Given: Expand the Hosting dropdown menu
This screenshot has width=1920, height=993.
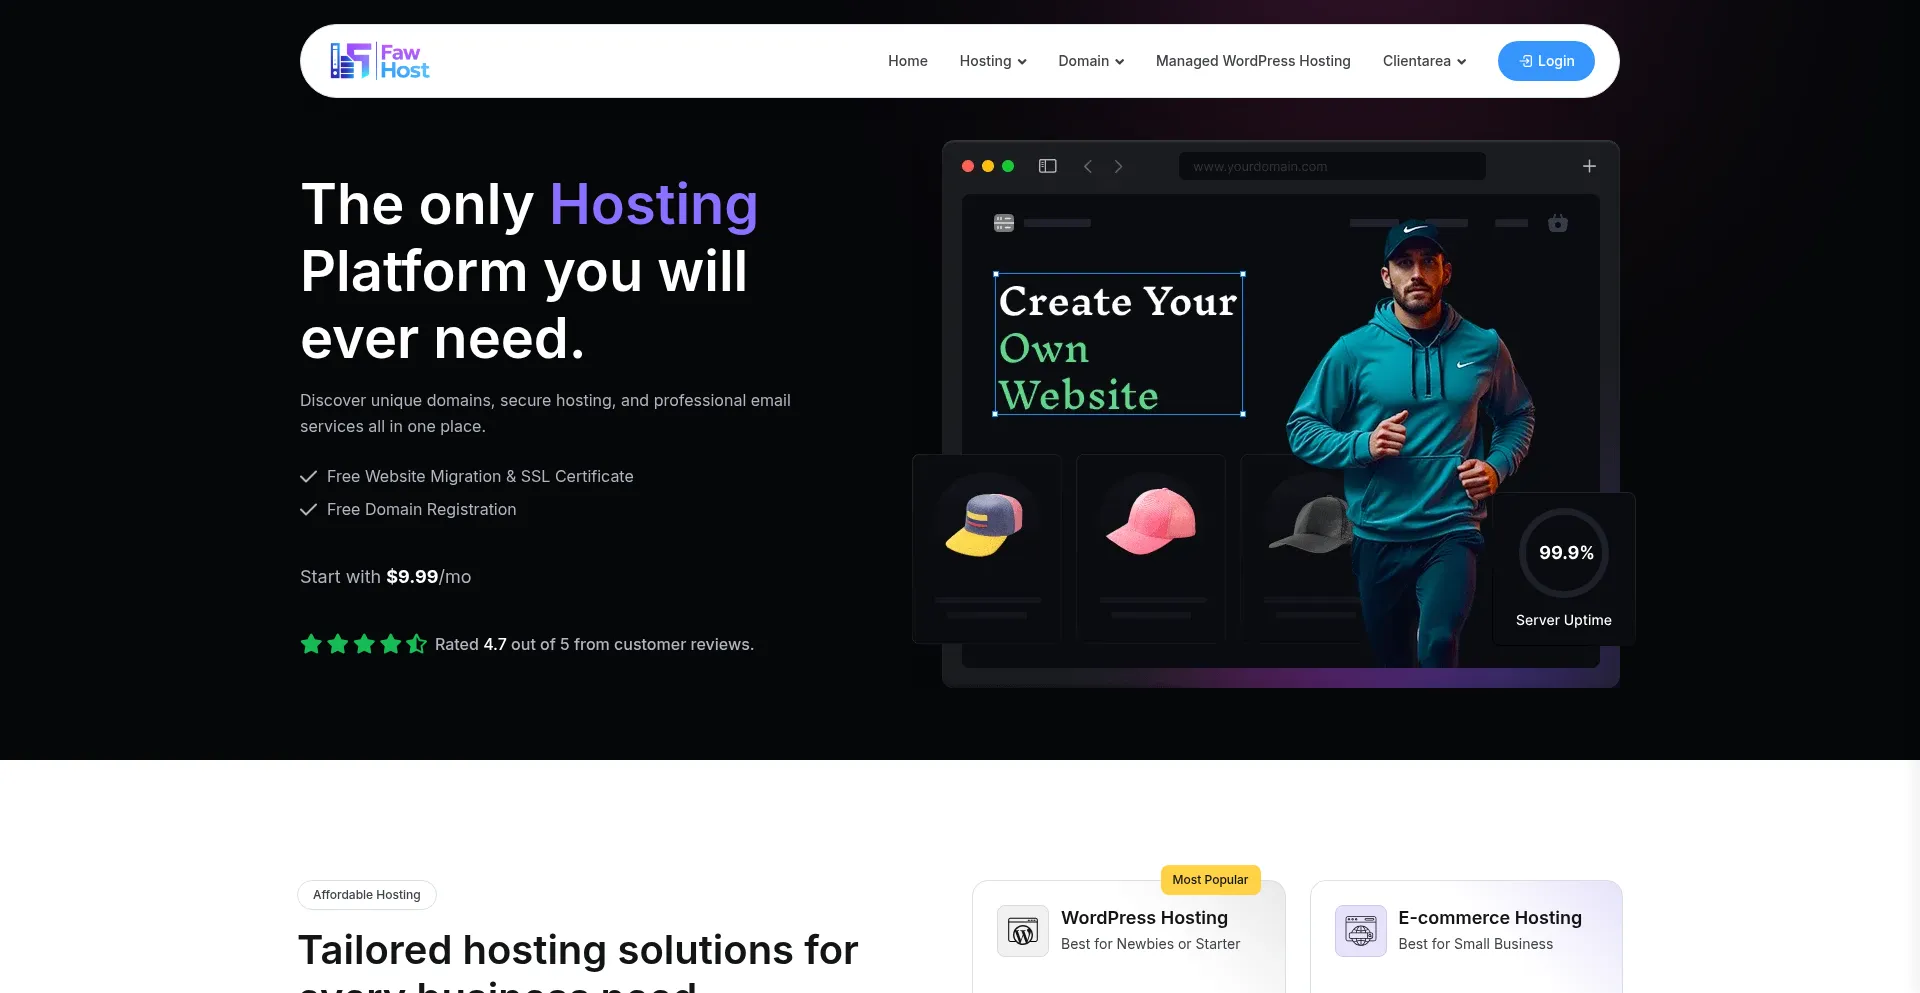Looking at the screenshot, I should click(993, 61).
